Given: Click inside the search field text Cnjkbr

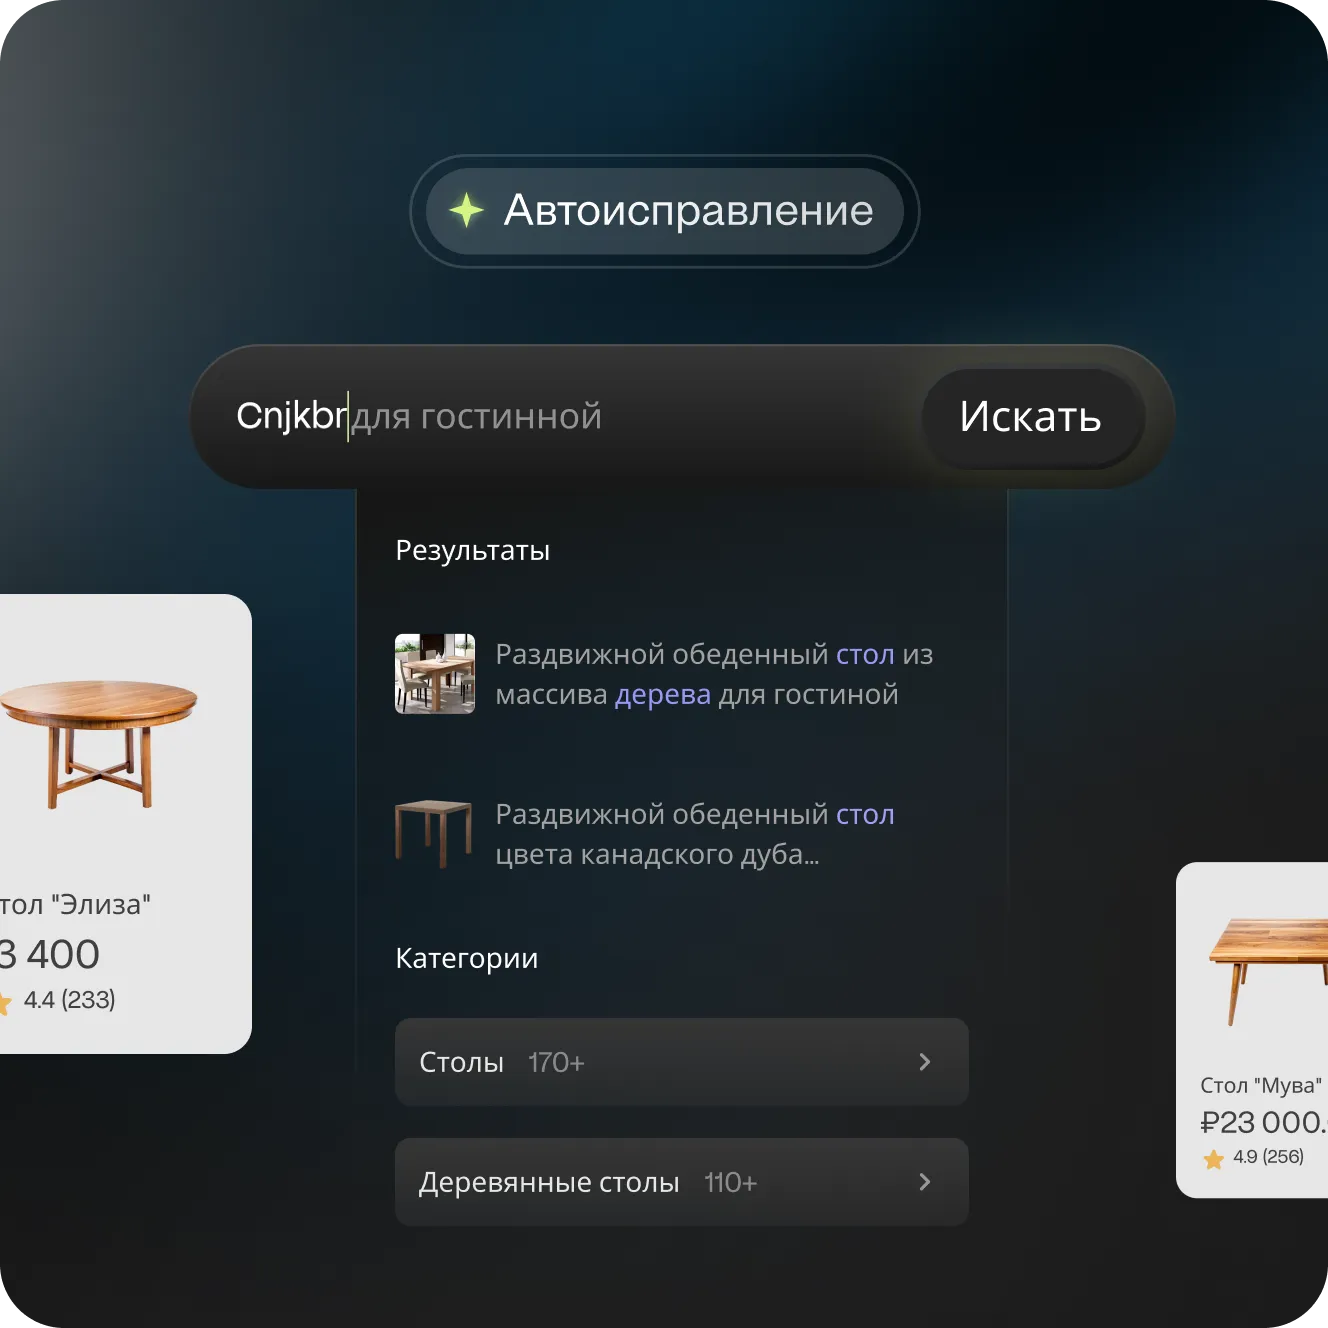Looking at the screenshot, I should coord(291,416).
